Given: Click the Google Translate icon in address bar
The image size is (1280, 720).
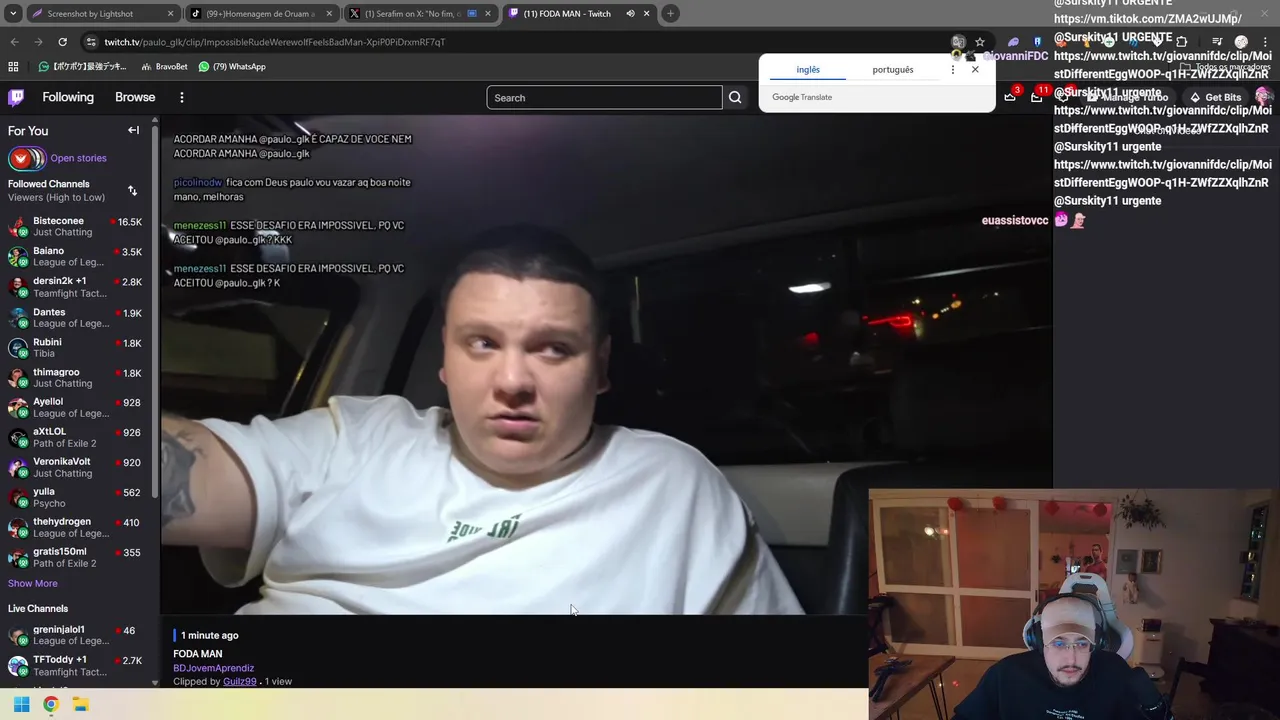Looking at the screenshot, I should tap(958, 42).
